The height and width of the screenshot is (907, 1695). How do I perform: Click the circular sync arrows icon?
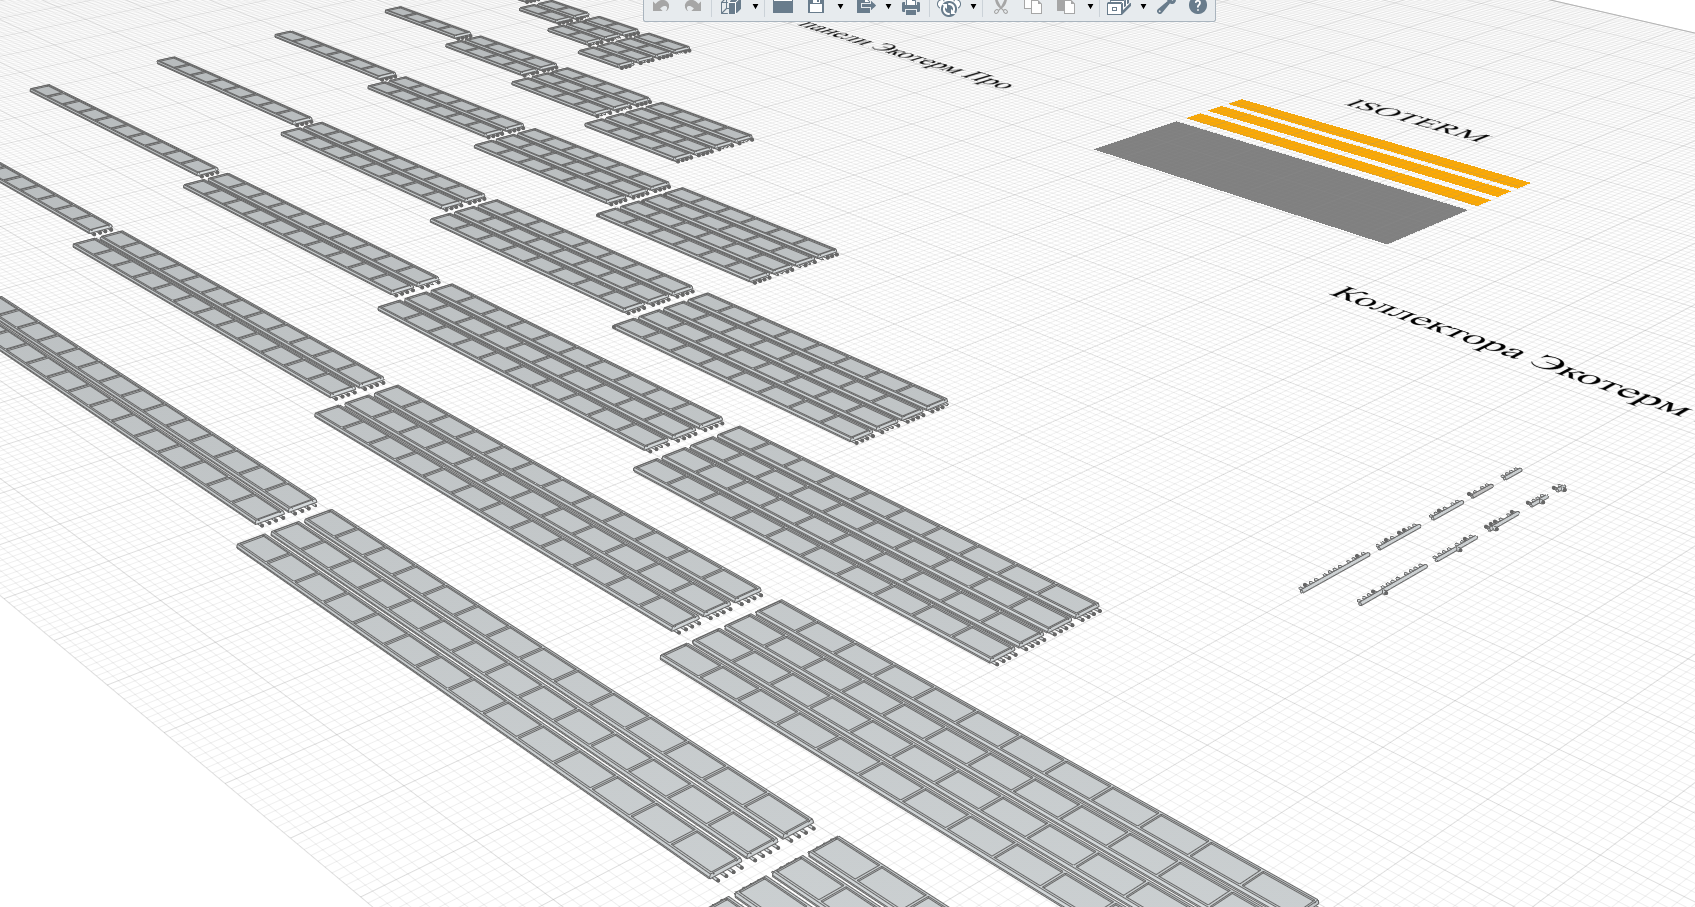pyautogui.click(x=949, y=8)
